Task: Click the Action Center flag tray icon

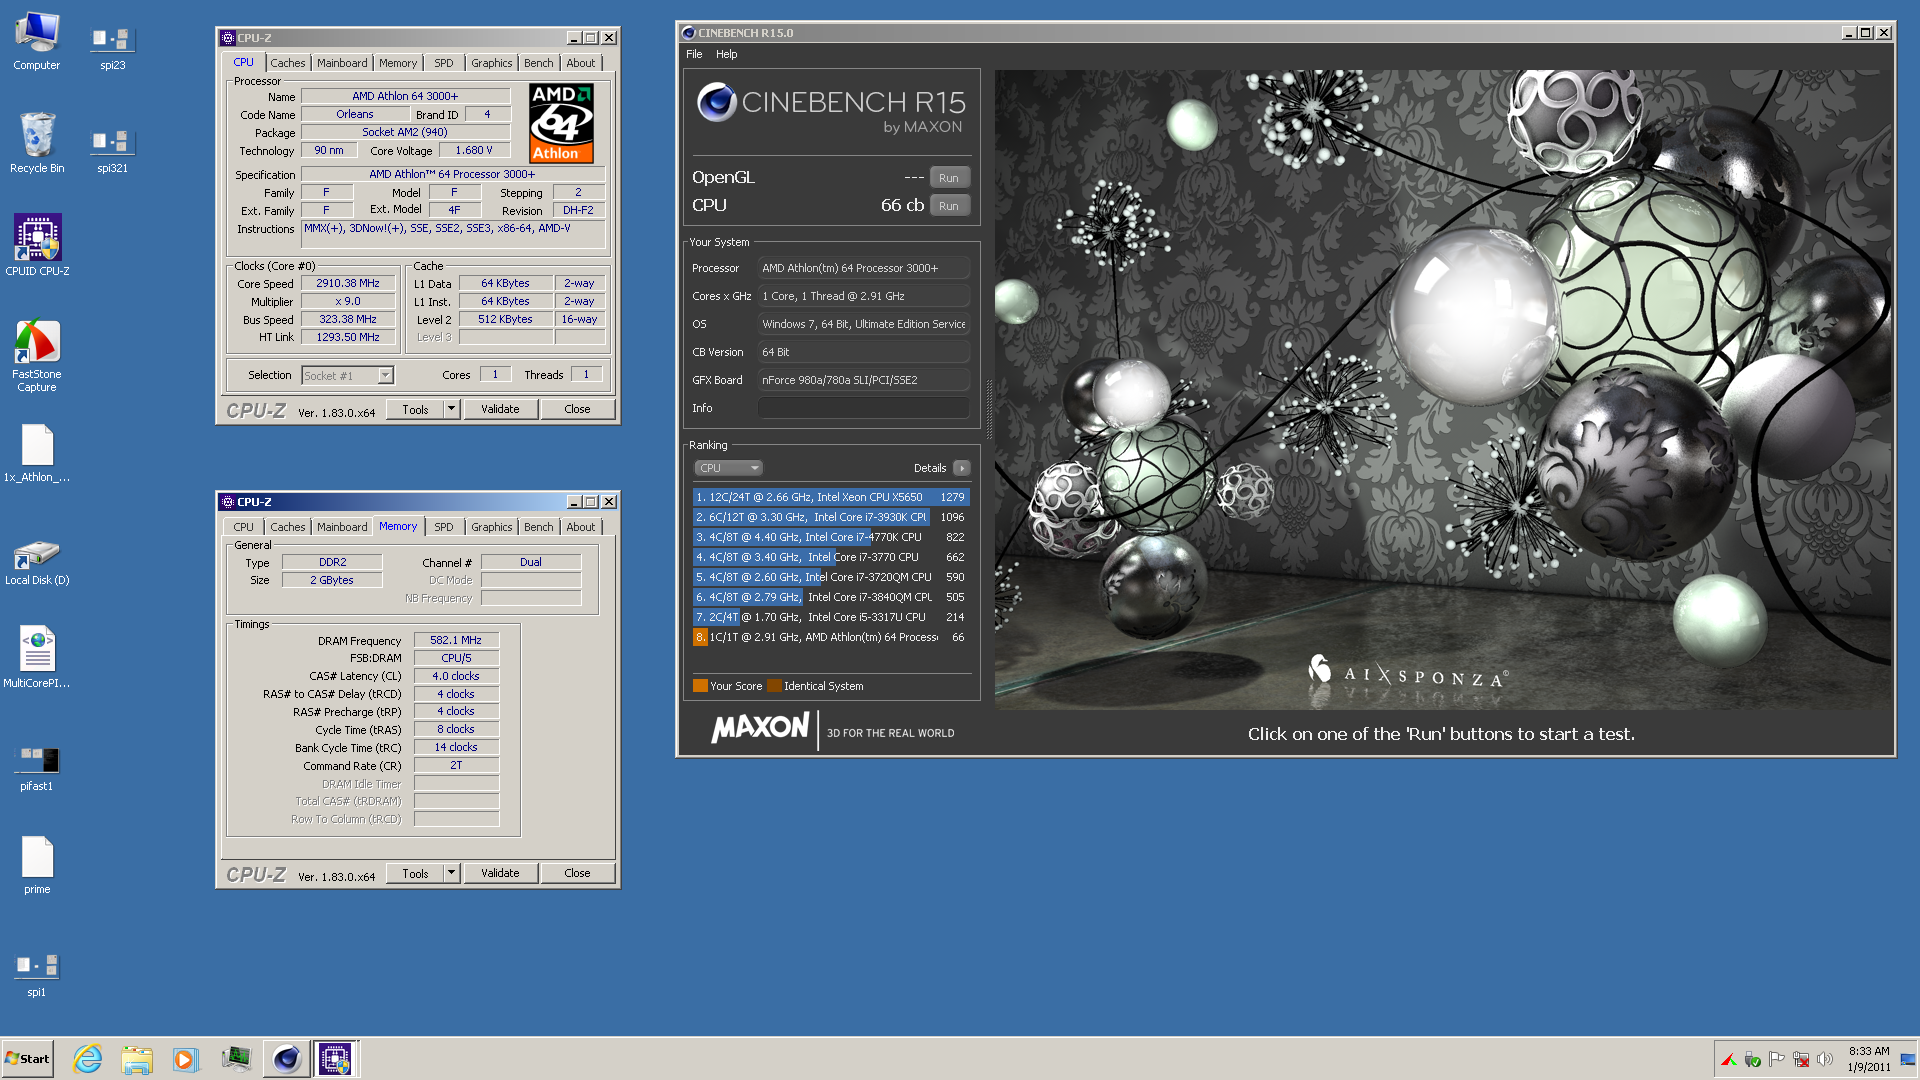Action: 1777,1059
